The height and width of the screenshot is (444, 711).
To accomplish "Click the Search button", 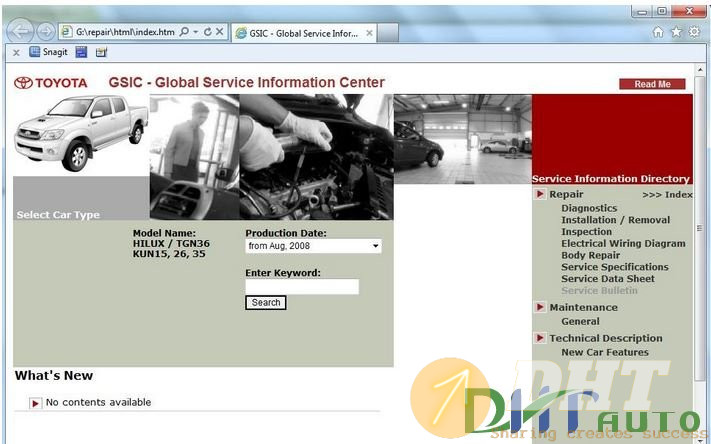I will click(x=266, y=303).
